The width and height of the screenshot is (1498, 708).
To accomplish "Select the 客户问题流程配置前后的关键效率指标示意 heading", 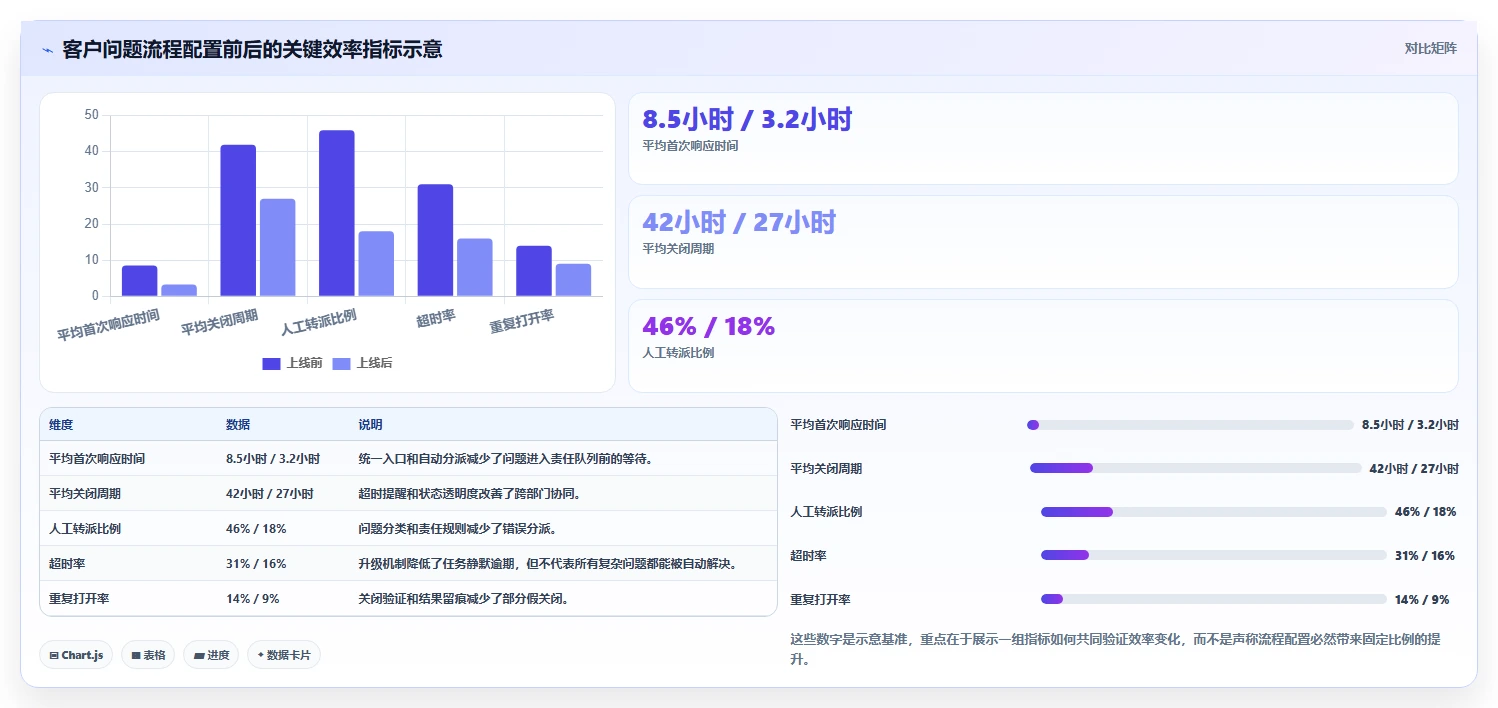I will click(x=252, y=49).
